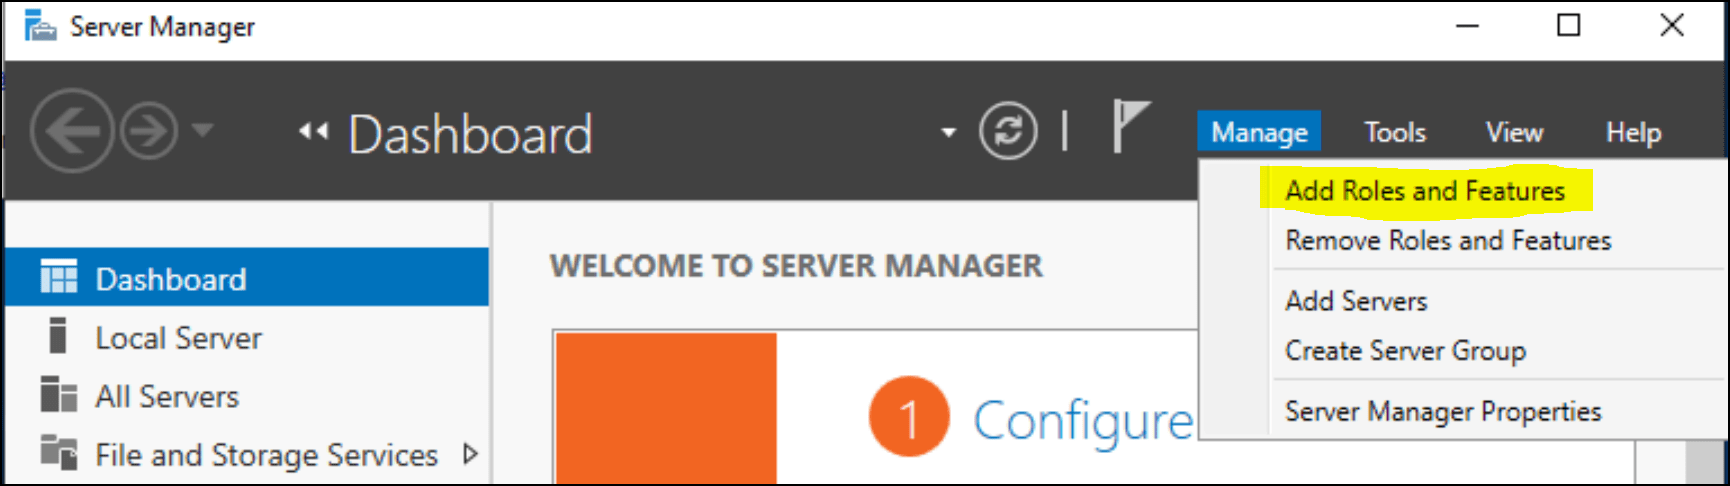The width and height of the screenshot is (1730, 486).
Task: Choose Add Servers from Manage menu
Action: pyautogui.click(x=1356, y=301)
